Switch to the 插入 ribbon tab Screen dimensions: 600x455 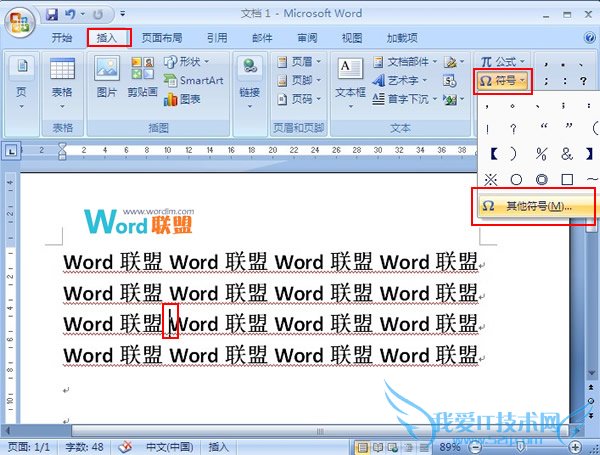tap(107, 38)
